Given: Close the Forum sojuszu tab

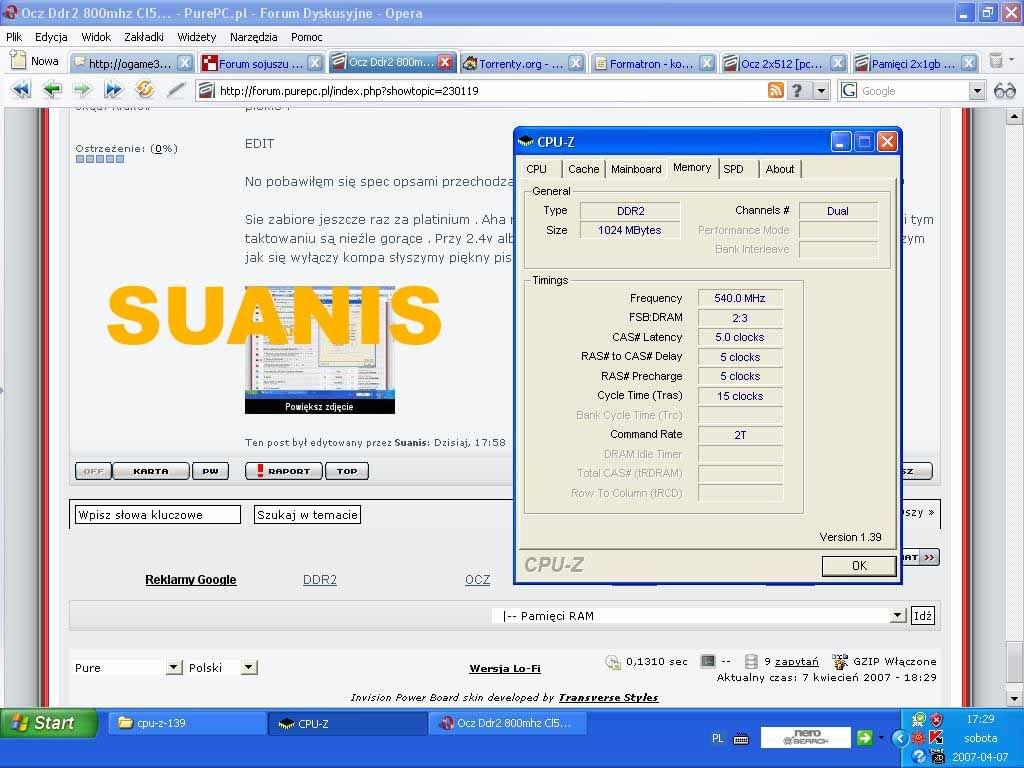Looking at the screenshot, I should click(315, 63).
